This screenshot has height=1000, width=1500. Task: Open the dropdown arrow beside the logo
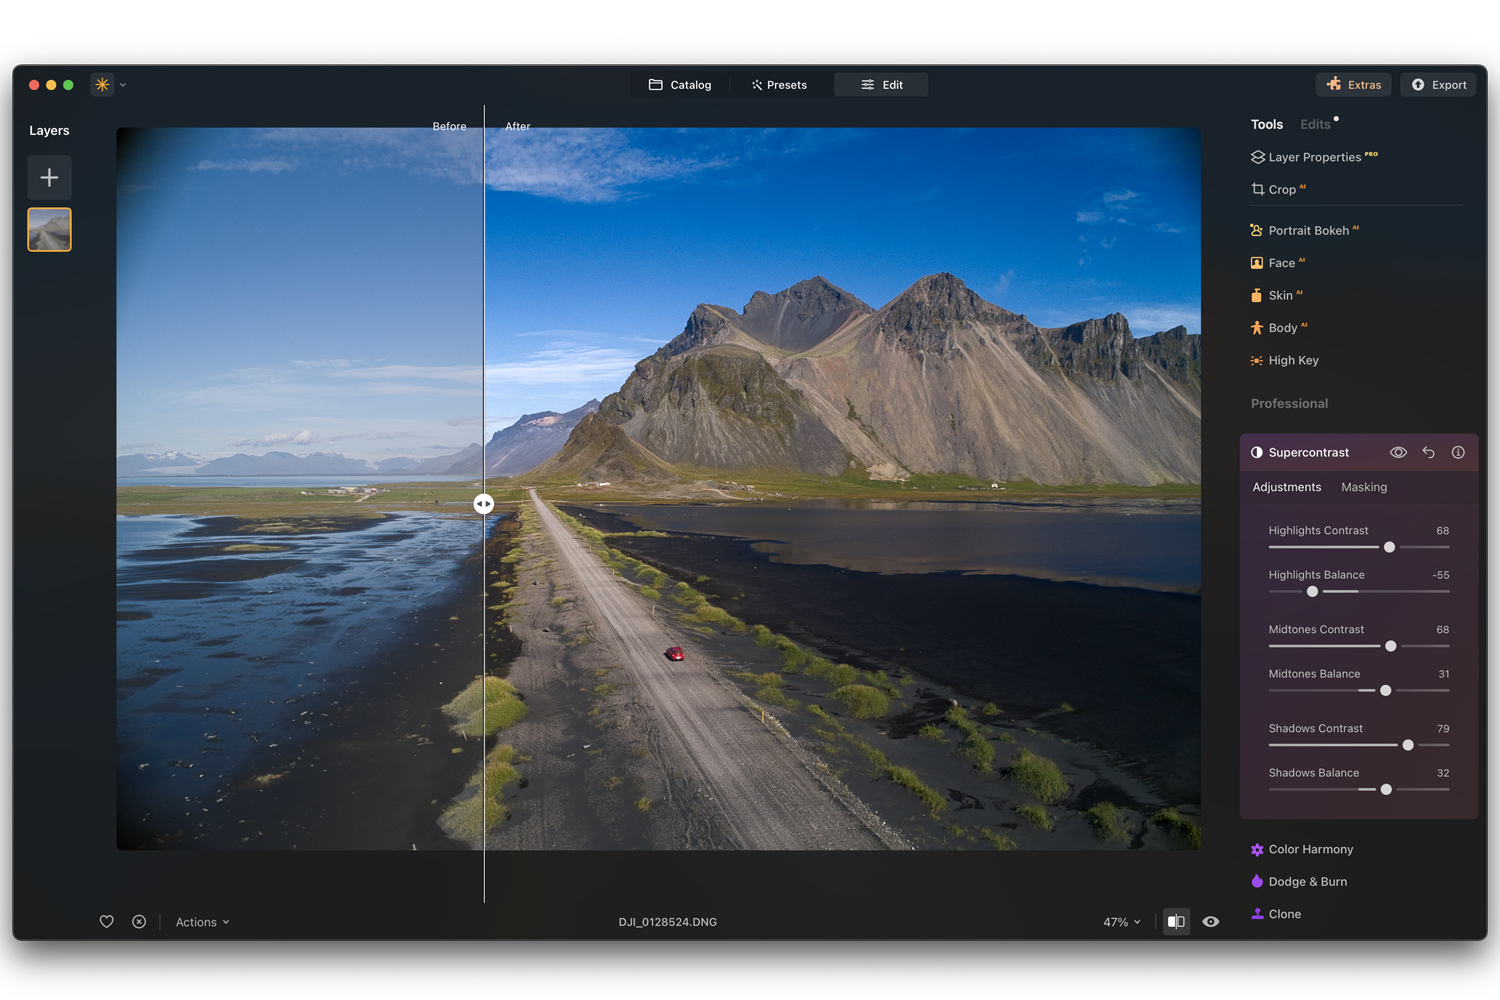click(x=123, y=85)
